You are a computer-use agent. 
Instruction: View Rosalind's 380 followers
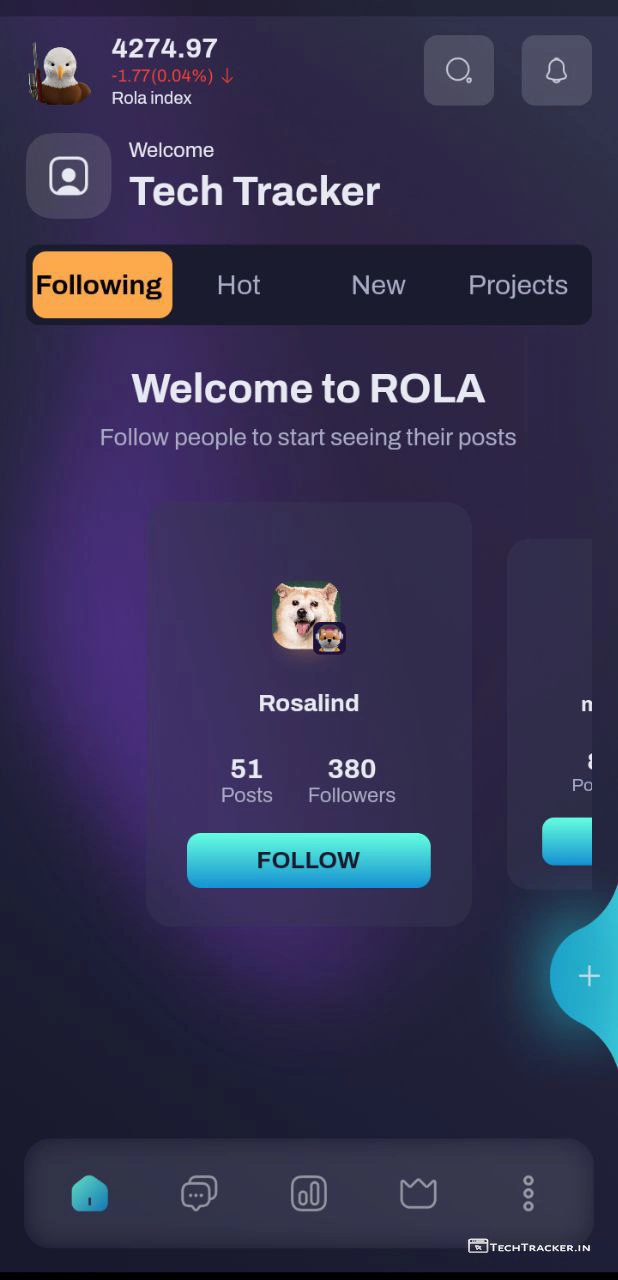(351, 780)
